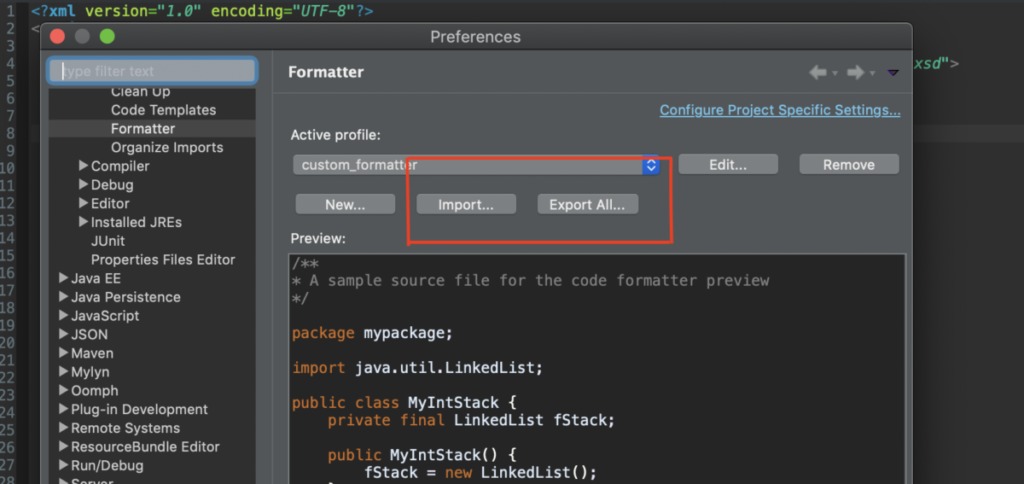1024x484 pixels.
Task: Expand the Run/Debug category
Action: point(63,466)
